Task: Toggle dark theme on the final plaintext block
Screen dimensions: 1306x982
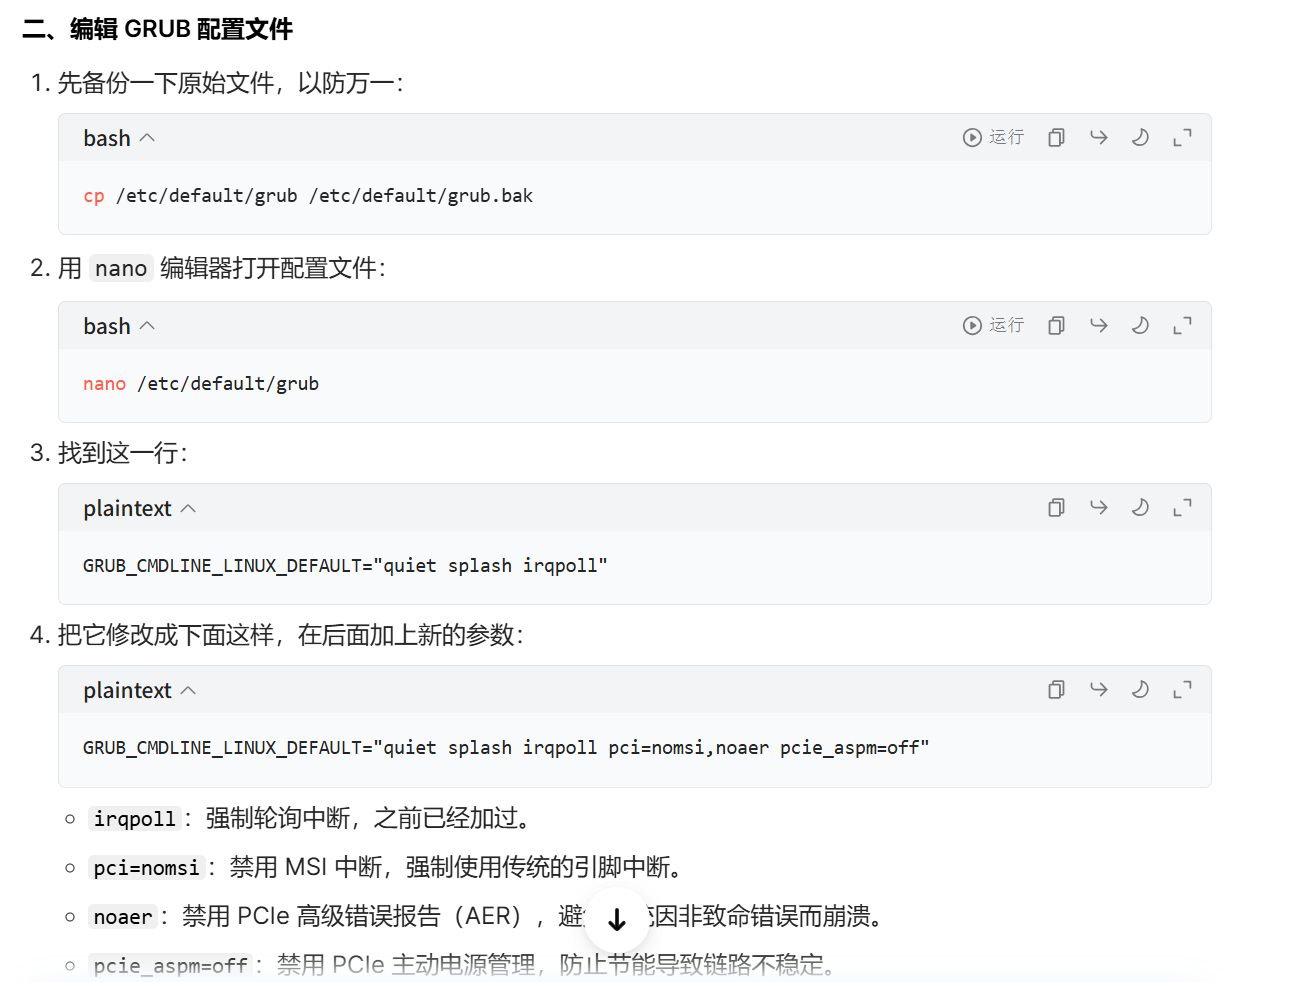Action: coord(1141,689)
